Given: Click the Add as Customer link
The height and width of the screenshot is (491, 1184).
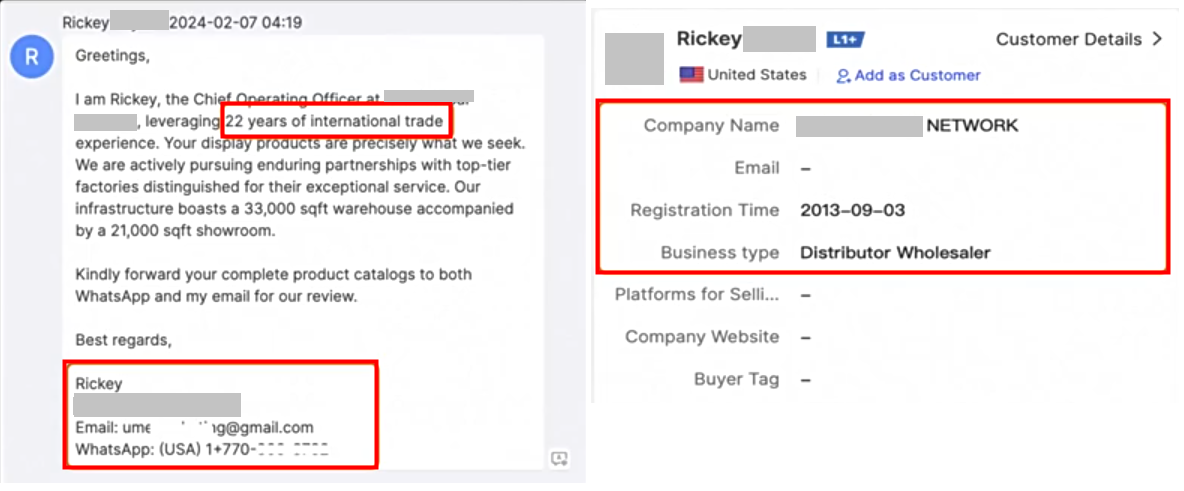Looking at the screenshot, I should pos(917,75).
